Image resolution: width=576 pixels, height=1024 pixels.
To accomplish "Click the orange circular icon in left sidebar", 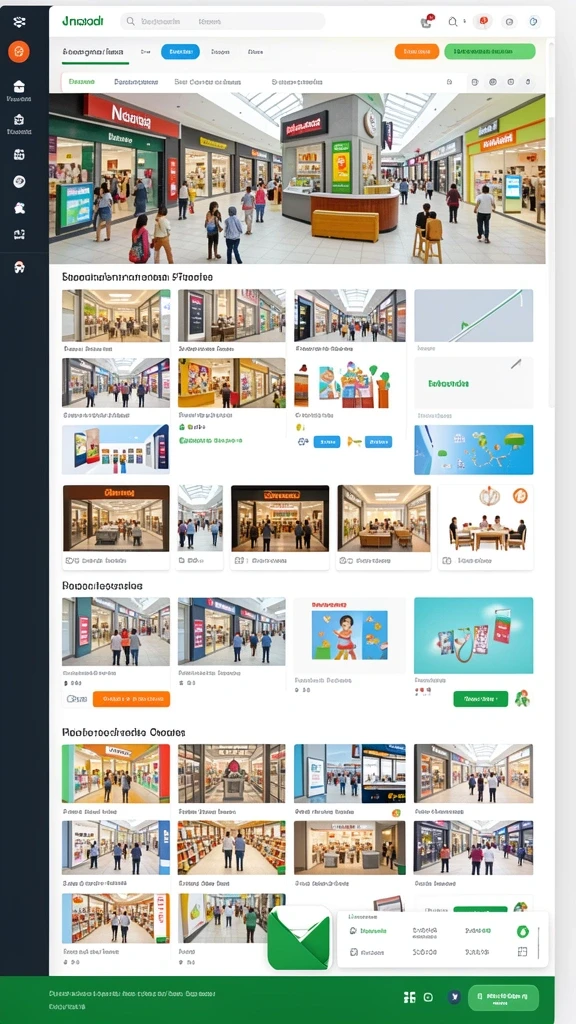I will 19,52.
